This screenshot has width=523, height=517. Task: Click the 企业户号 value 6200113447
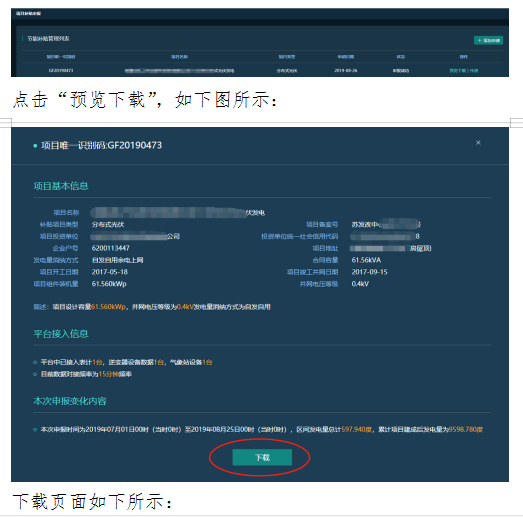pyautogui.click(x=111, y=248)
